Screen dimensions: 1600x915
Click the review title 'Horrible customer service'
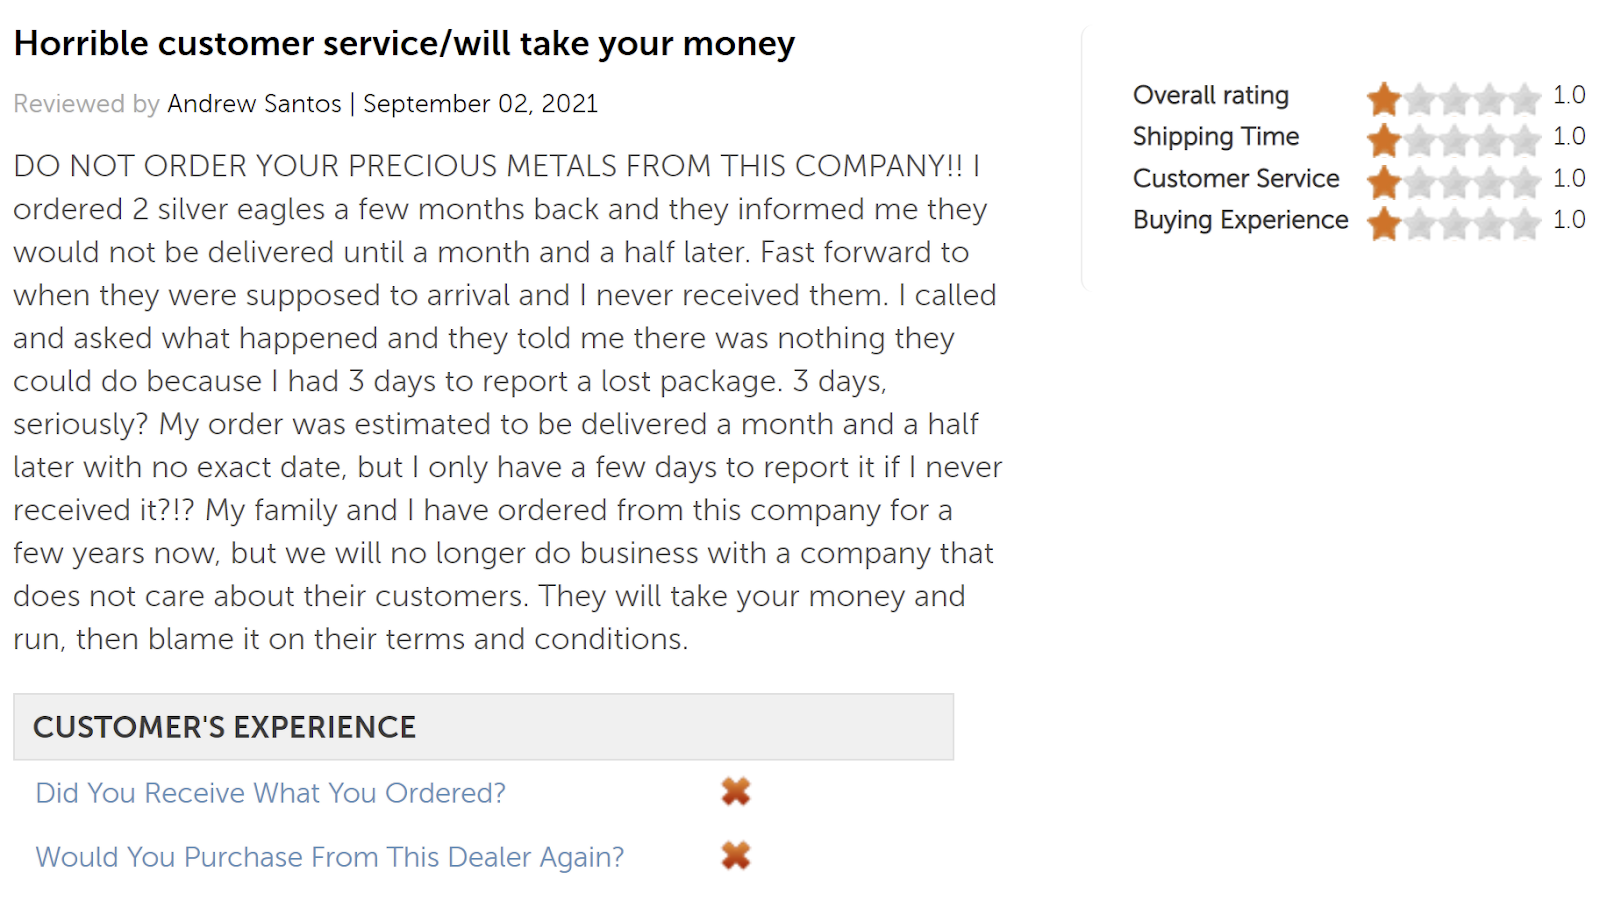[404, 43]
